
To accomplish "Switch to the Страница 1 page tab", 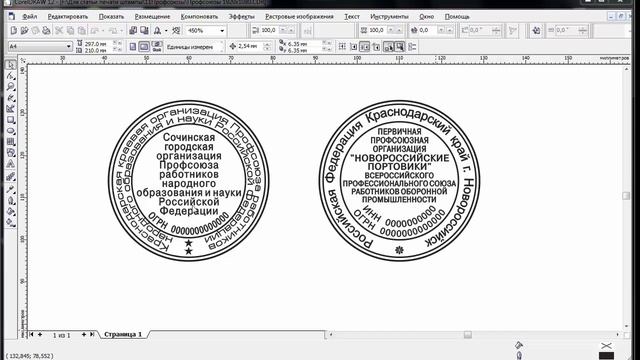I will pos(123,334).
